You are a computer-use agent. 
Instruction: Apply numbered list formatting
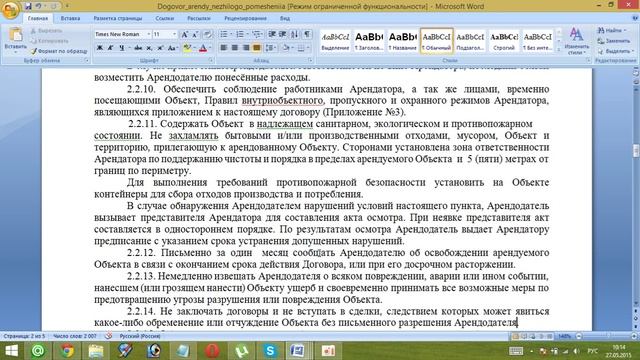coord(240,34)
